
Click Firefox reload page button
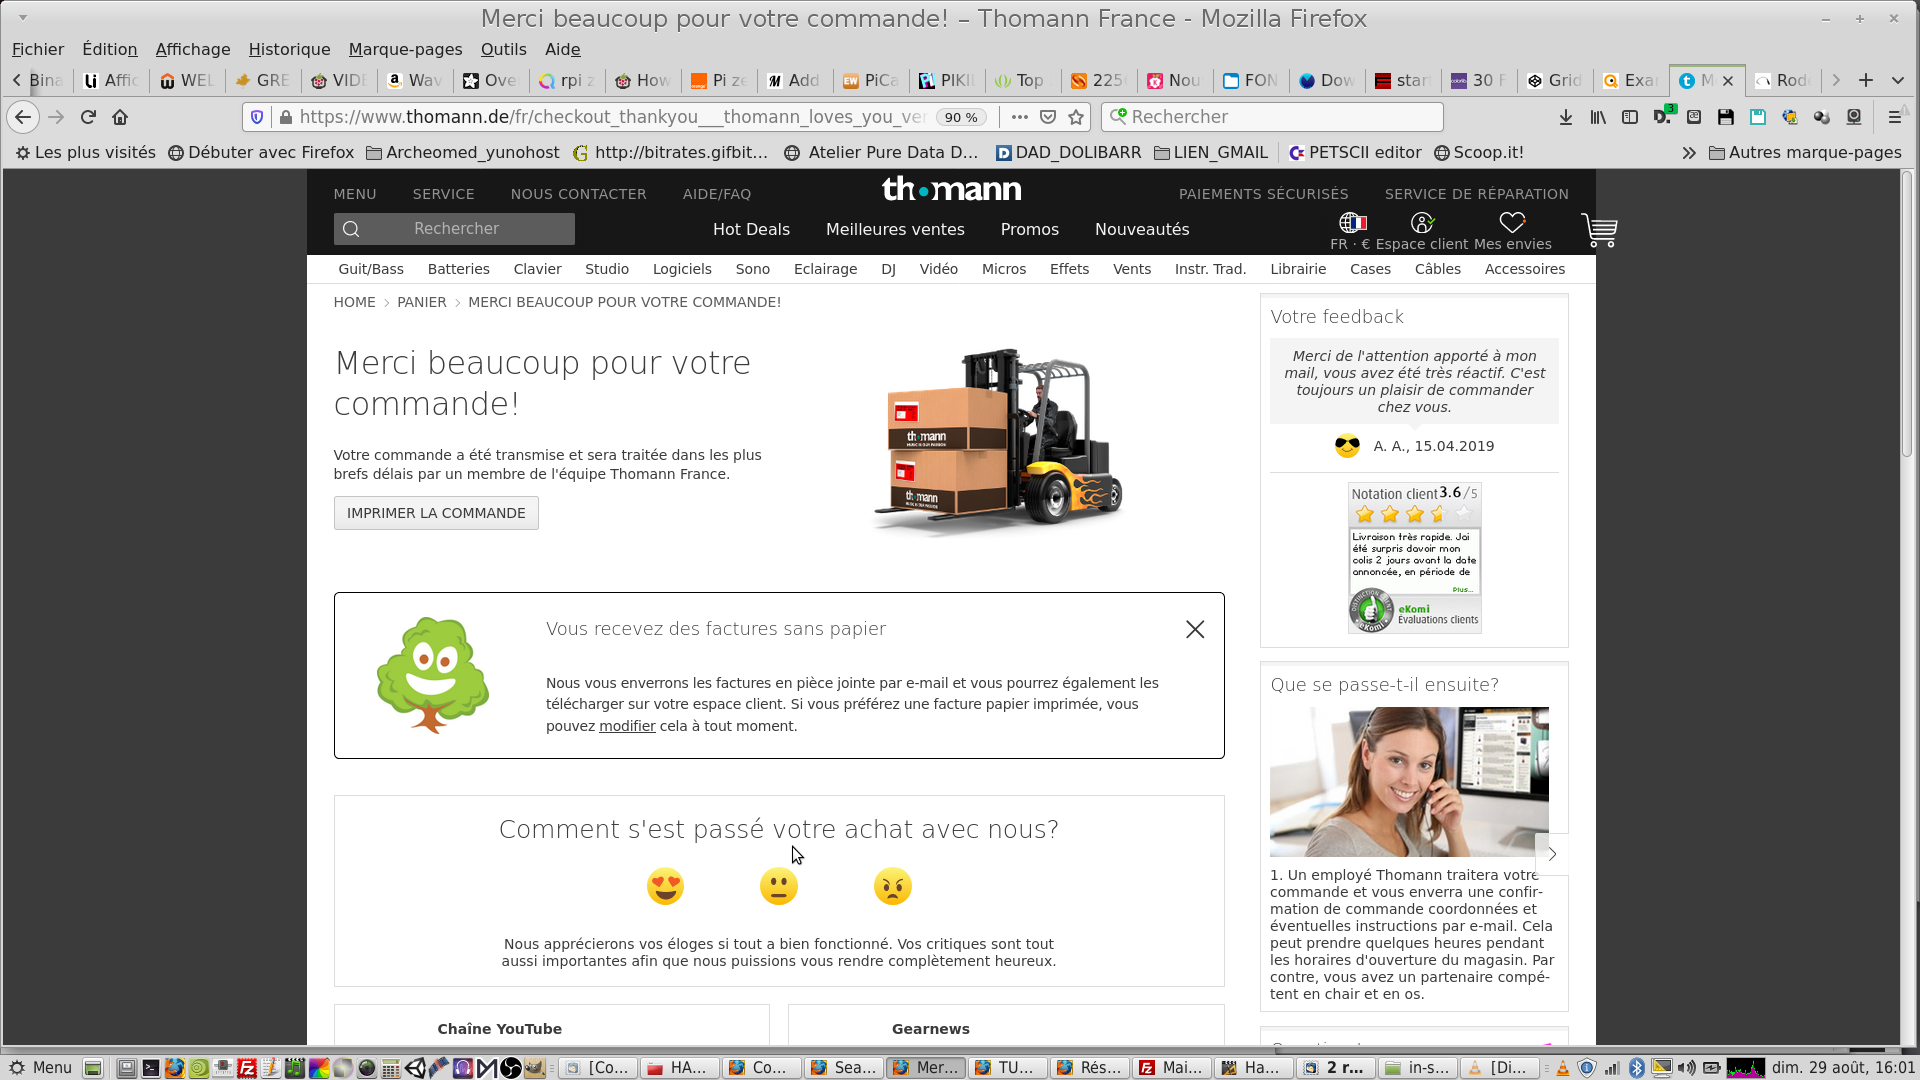(88, 117)
